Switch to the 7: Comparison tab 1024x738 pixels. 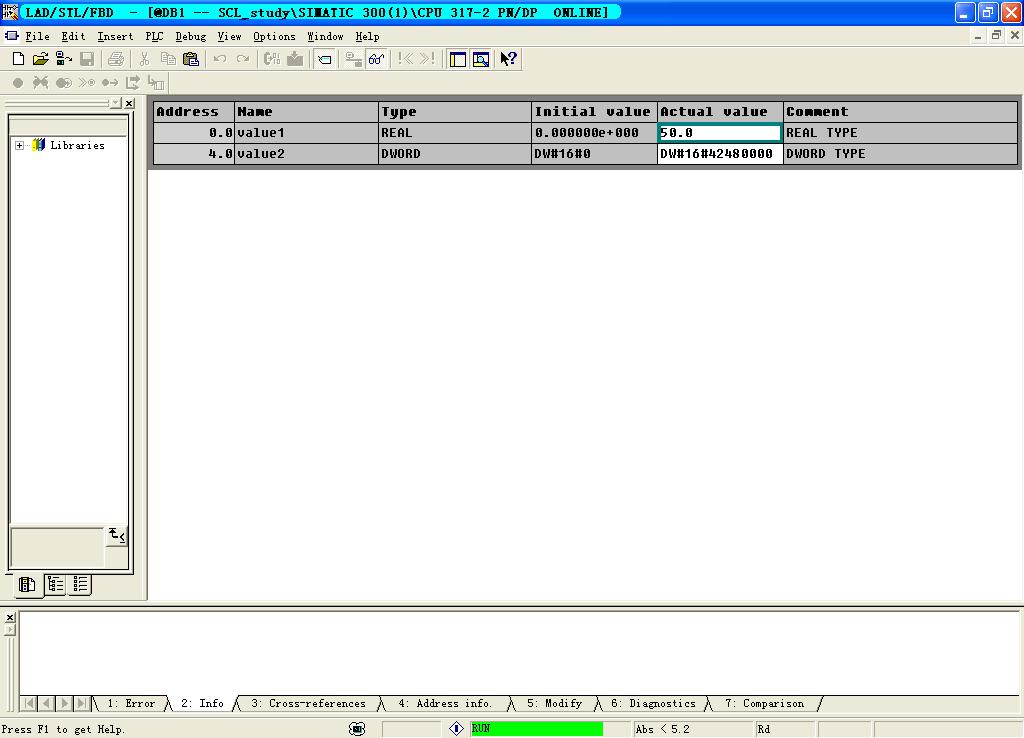point(764,703)
